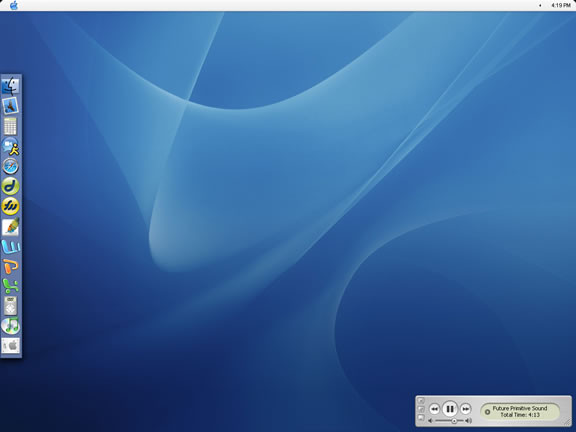Open the Apple logo icon in dock

(x=11, y=346)
